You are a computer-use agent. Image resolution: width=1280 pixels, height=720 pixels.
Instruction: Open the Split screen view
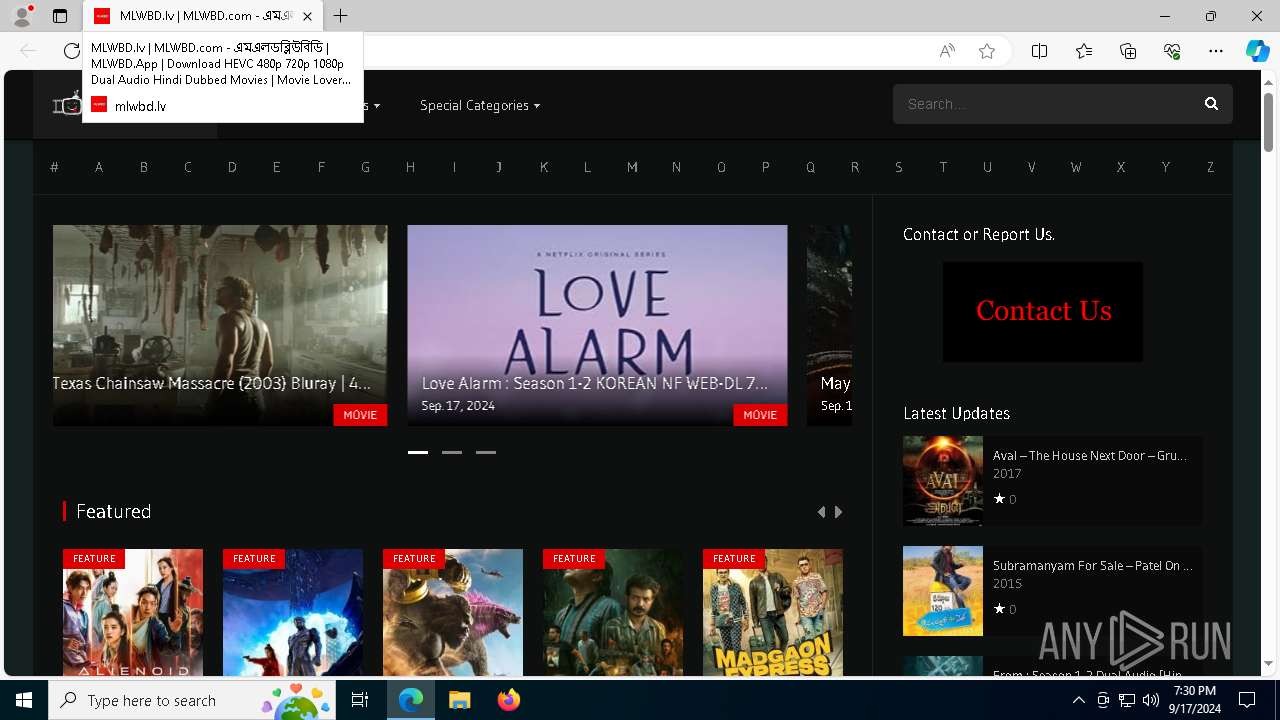coord(1039,51)
